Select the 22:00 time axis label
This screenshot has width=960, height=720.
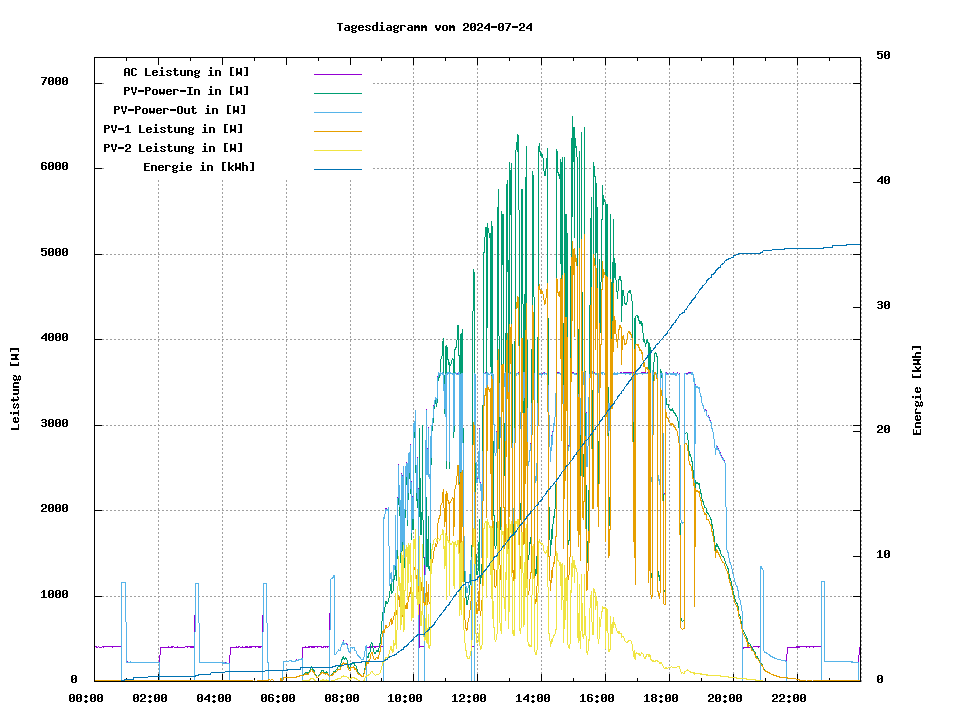tap(789, 698)
